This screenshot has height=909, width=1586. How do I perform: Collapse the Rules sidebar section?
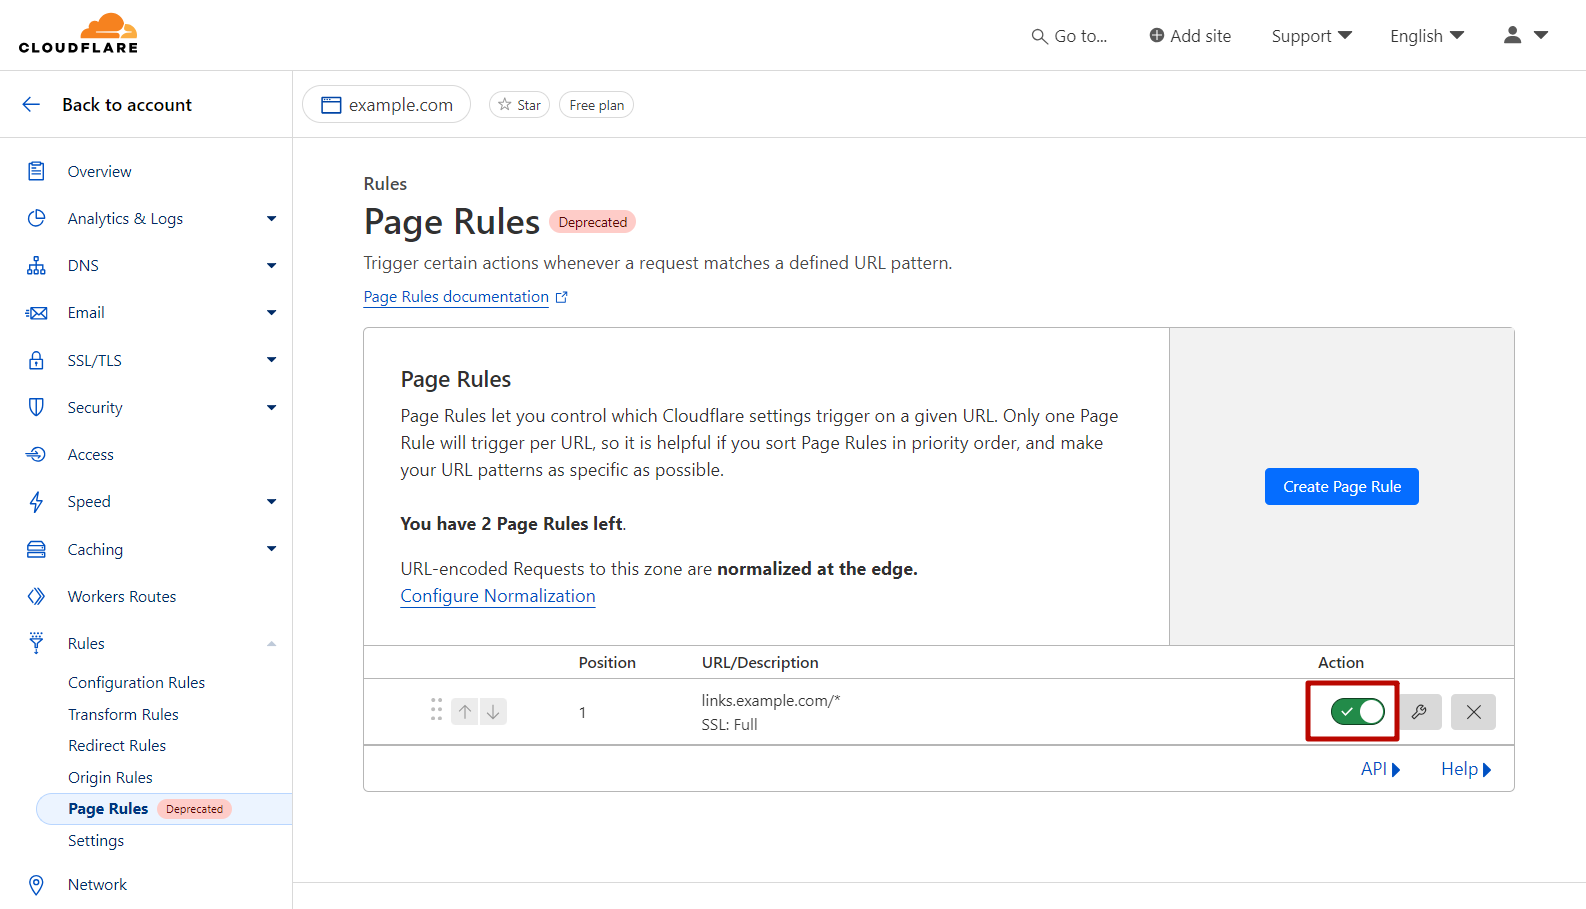[x=271, y=644]
